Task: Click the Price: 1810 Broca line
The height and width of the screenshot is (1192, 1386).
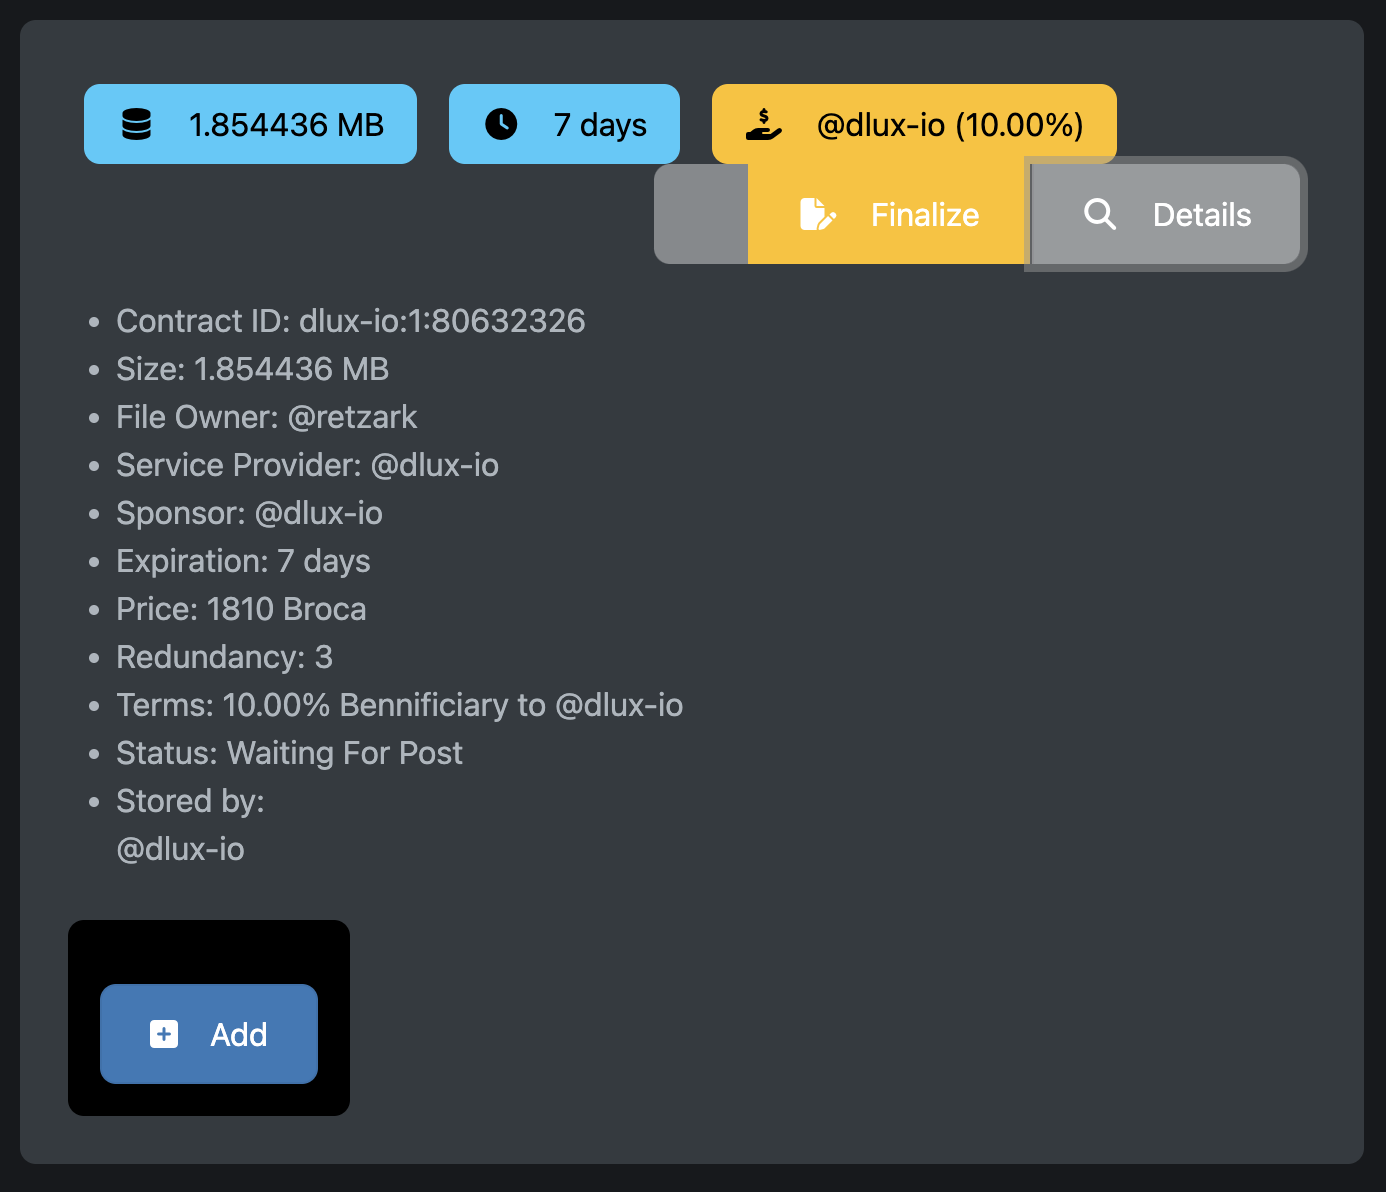Action: [x=241, y=609]
